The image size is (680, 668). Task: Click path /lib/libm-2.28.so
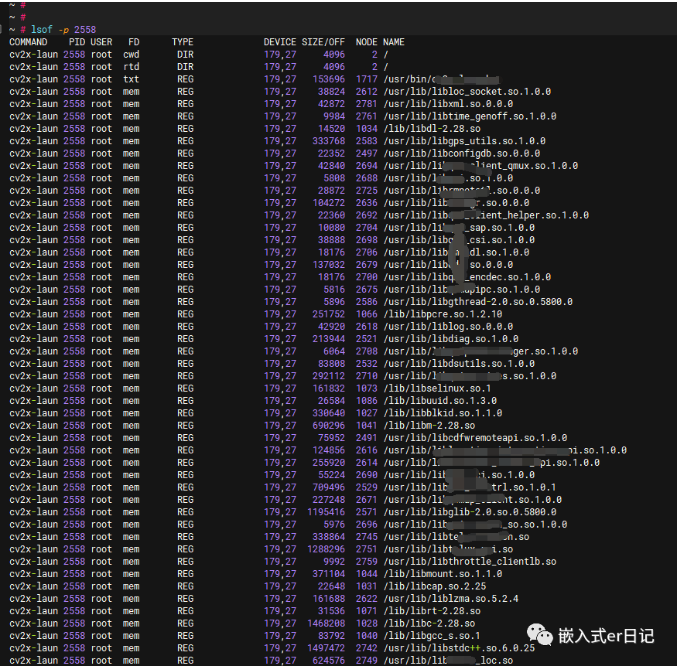click(429, 426)
